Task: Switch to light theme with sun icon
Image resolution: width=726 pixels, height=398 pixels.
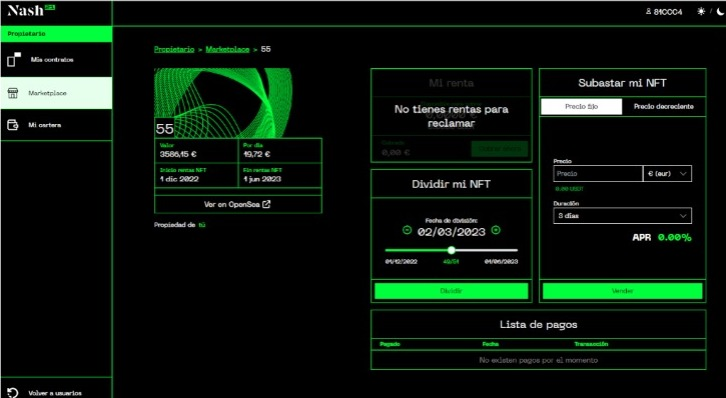Action: coord(701,12)
